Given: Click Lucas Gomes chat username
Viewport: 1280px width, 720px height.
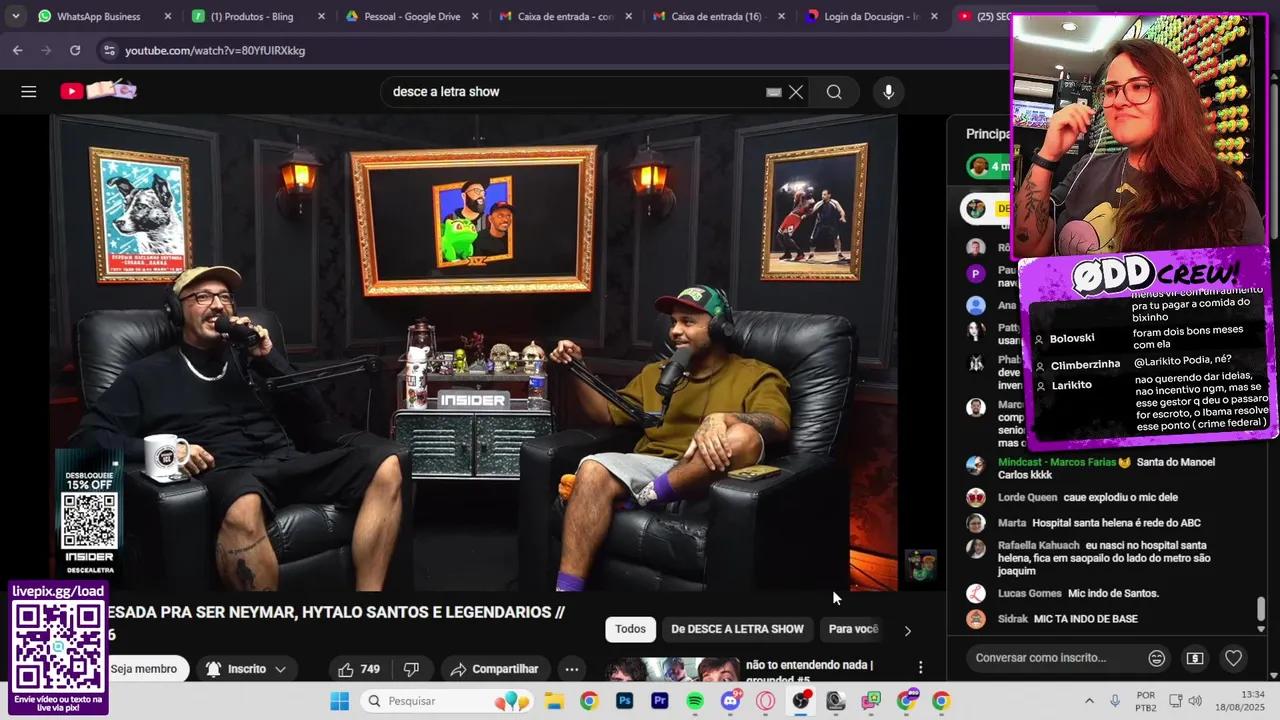Looking at the screenshot, I should 1029,594.
